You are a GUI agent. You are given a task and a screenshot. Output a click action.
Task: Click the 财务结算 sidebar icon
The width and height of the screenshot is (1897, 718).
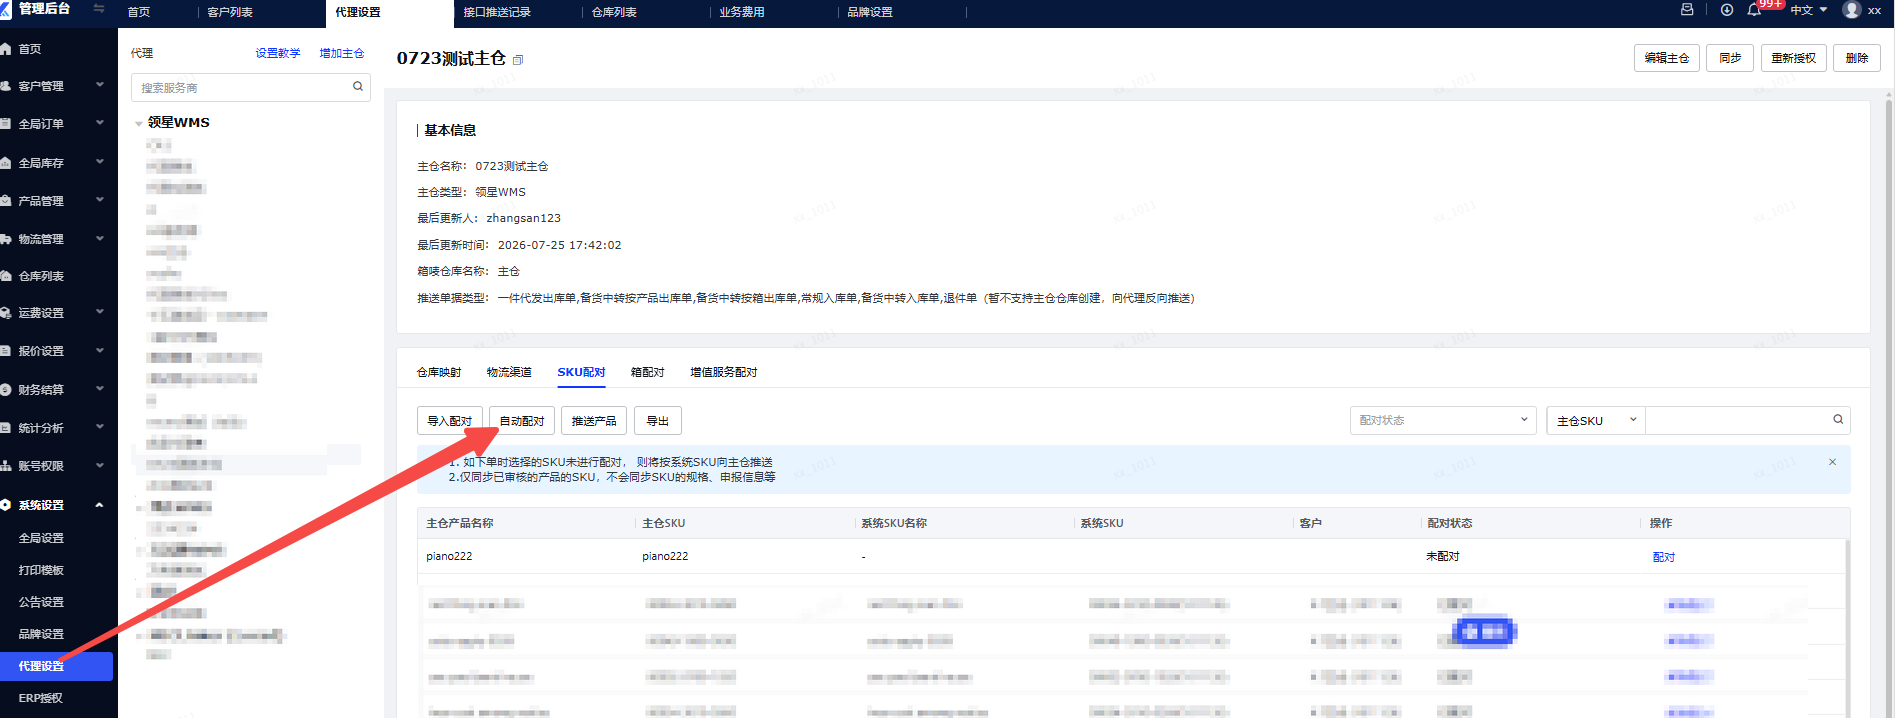6,390
